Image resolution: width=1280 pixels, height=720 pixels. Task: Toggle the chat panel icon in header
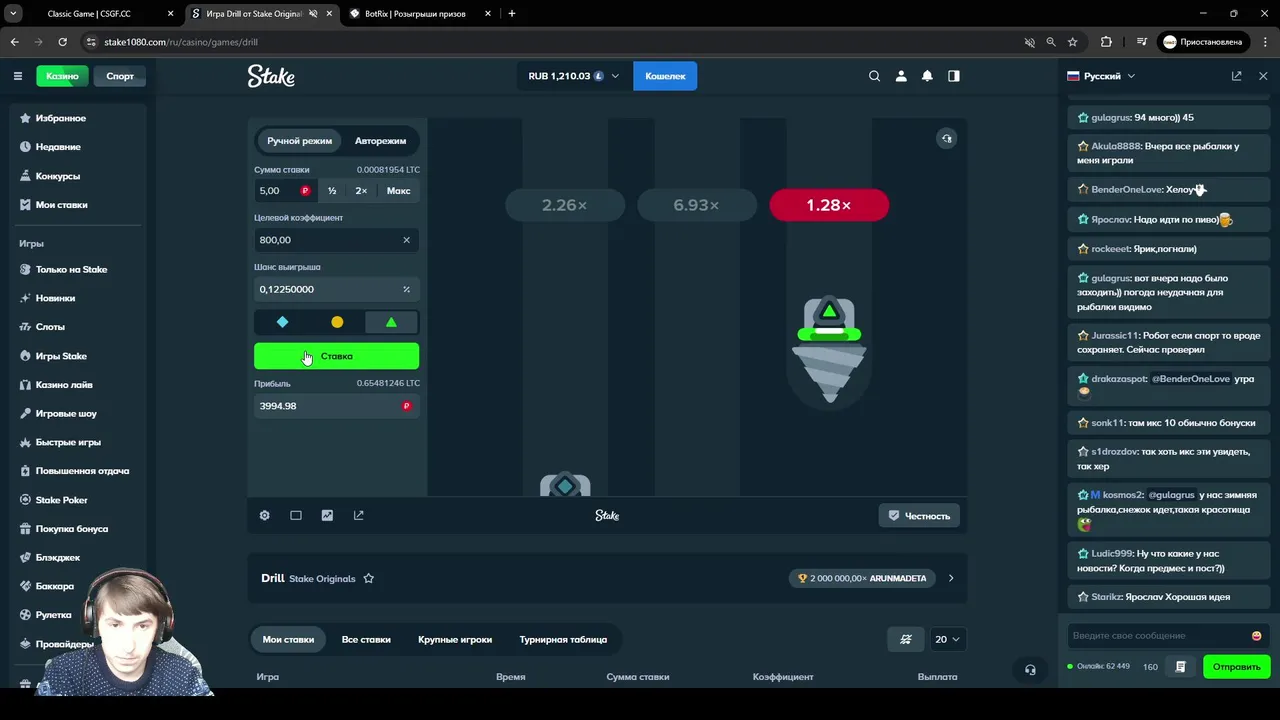[954, 76]
